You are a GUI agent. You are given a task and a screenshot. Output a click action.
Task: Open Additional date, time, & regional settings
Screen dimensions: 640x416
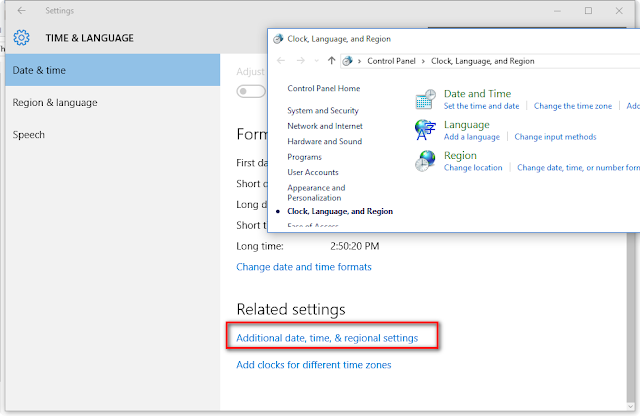(x=334, y=338)
